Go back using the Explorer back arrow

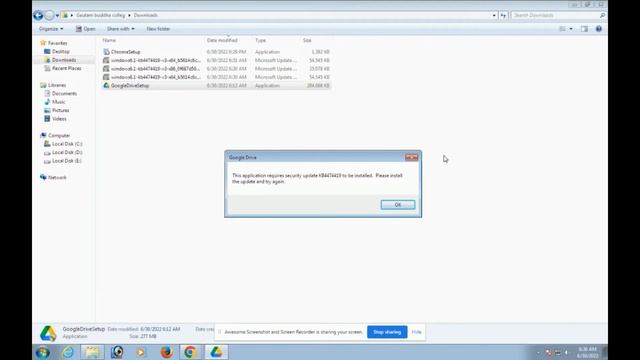38,16
